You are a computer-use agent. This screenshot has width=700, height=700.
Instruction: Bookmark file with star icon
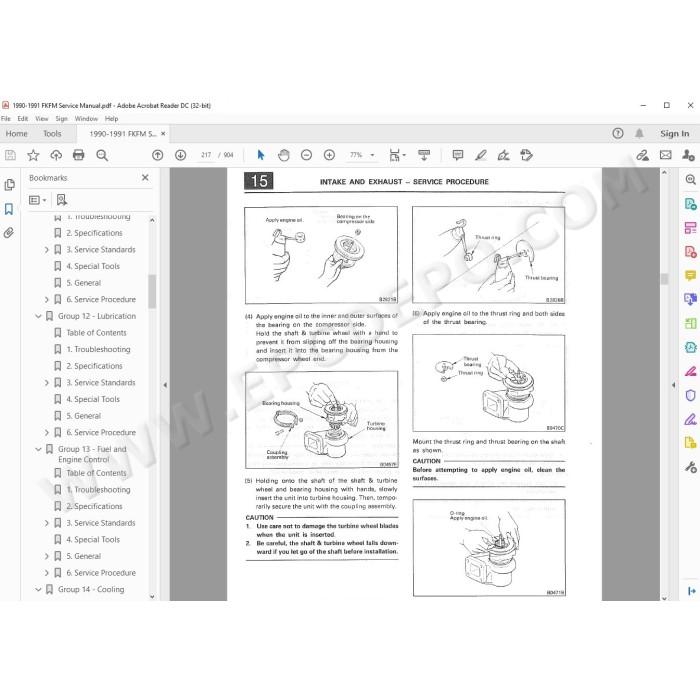[33, 155]
